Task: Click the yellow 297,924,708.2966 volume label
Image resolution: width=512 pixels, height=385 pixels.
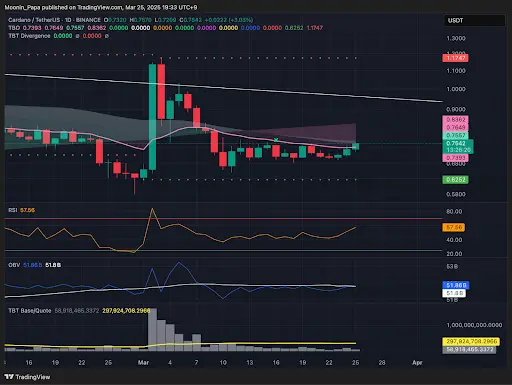Action: coord(471,342)
